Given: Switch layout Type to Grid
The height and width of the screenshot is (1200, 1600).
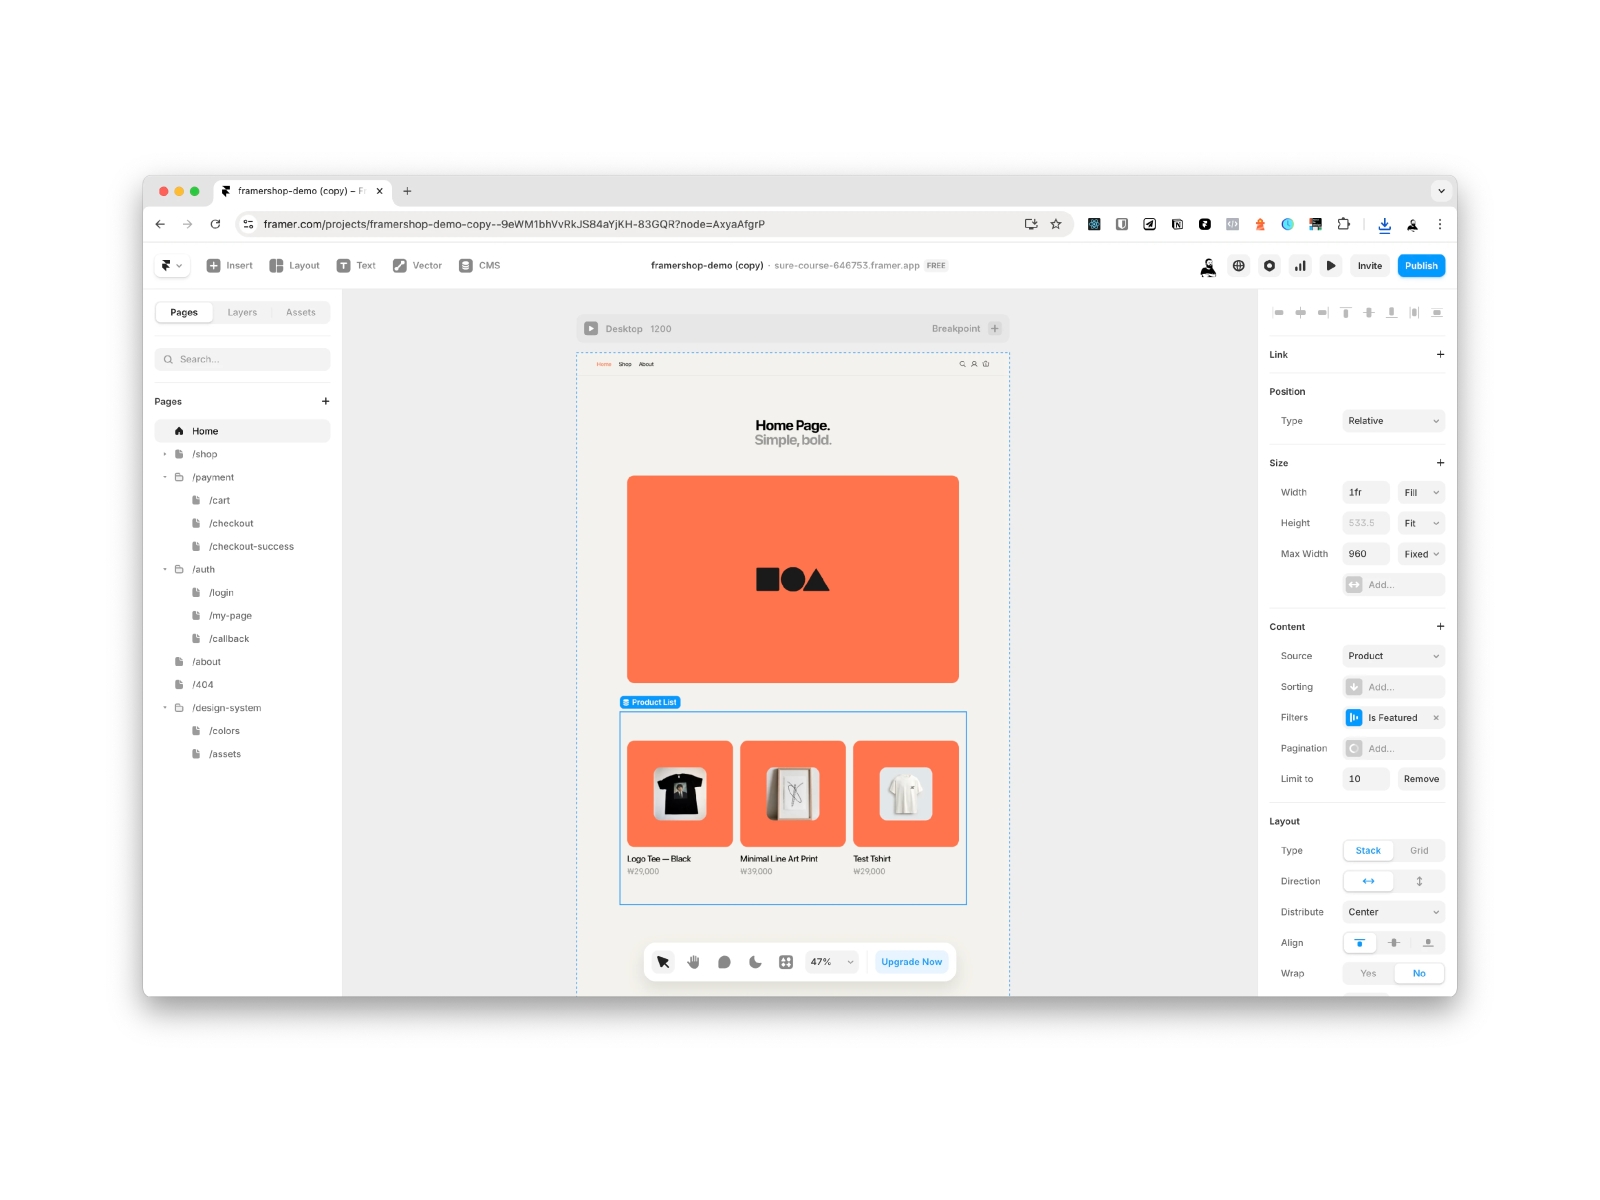Looking at the screenshot, I should coord(1419,851).
